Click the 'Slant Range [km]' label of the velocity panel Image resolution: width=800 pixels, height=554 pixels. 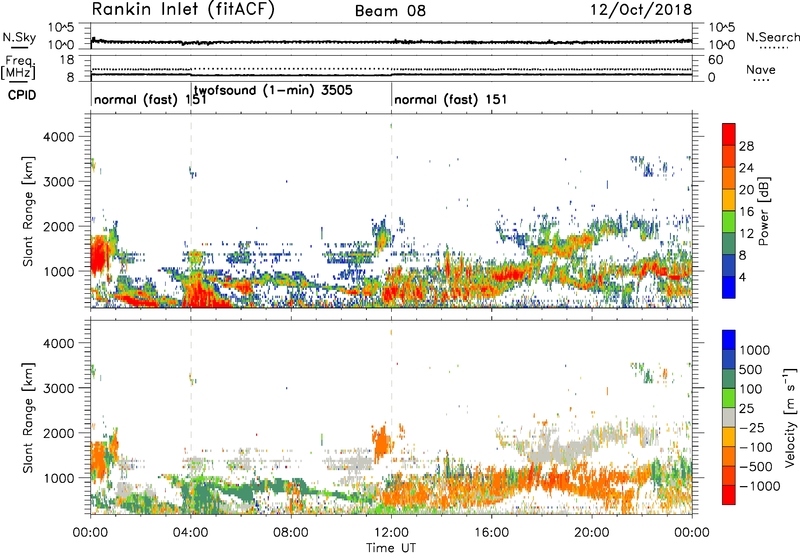(x=28, y=417)
